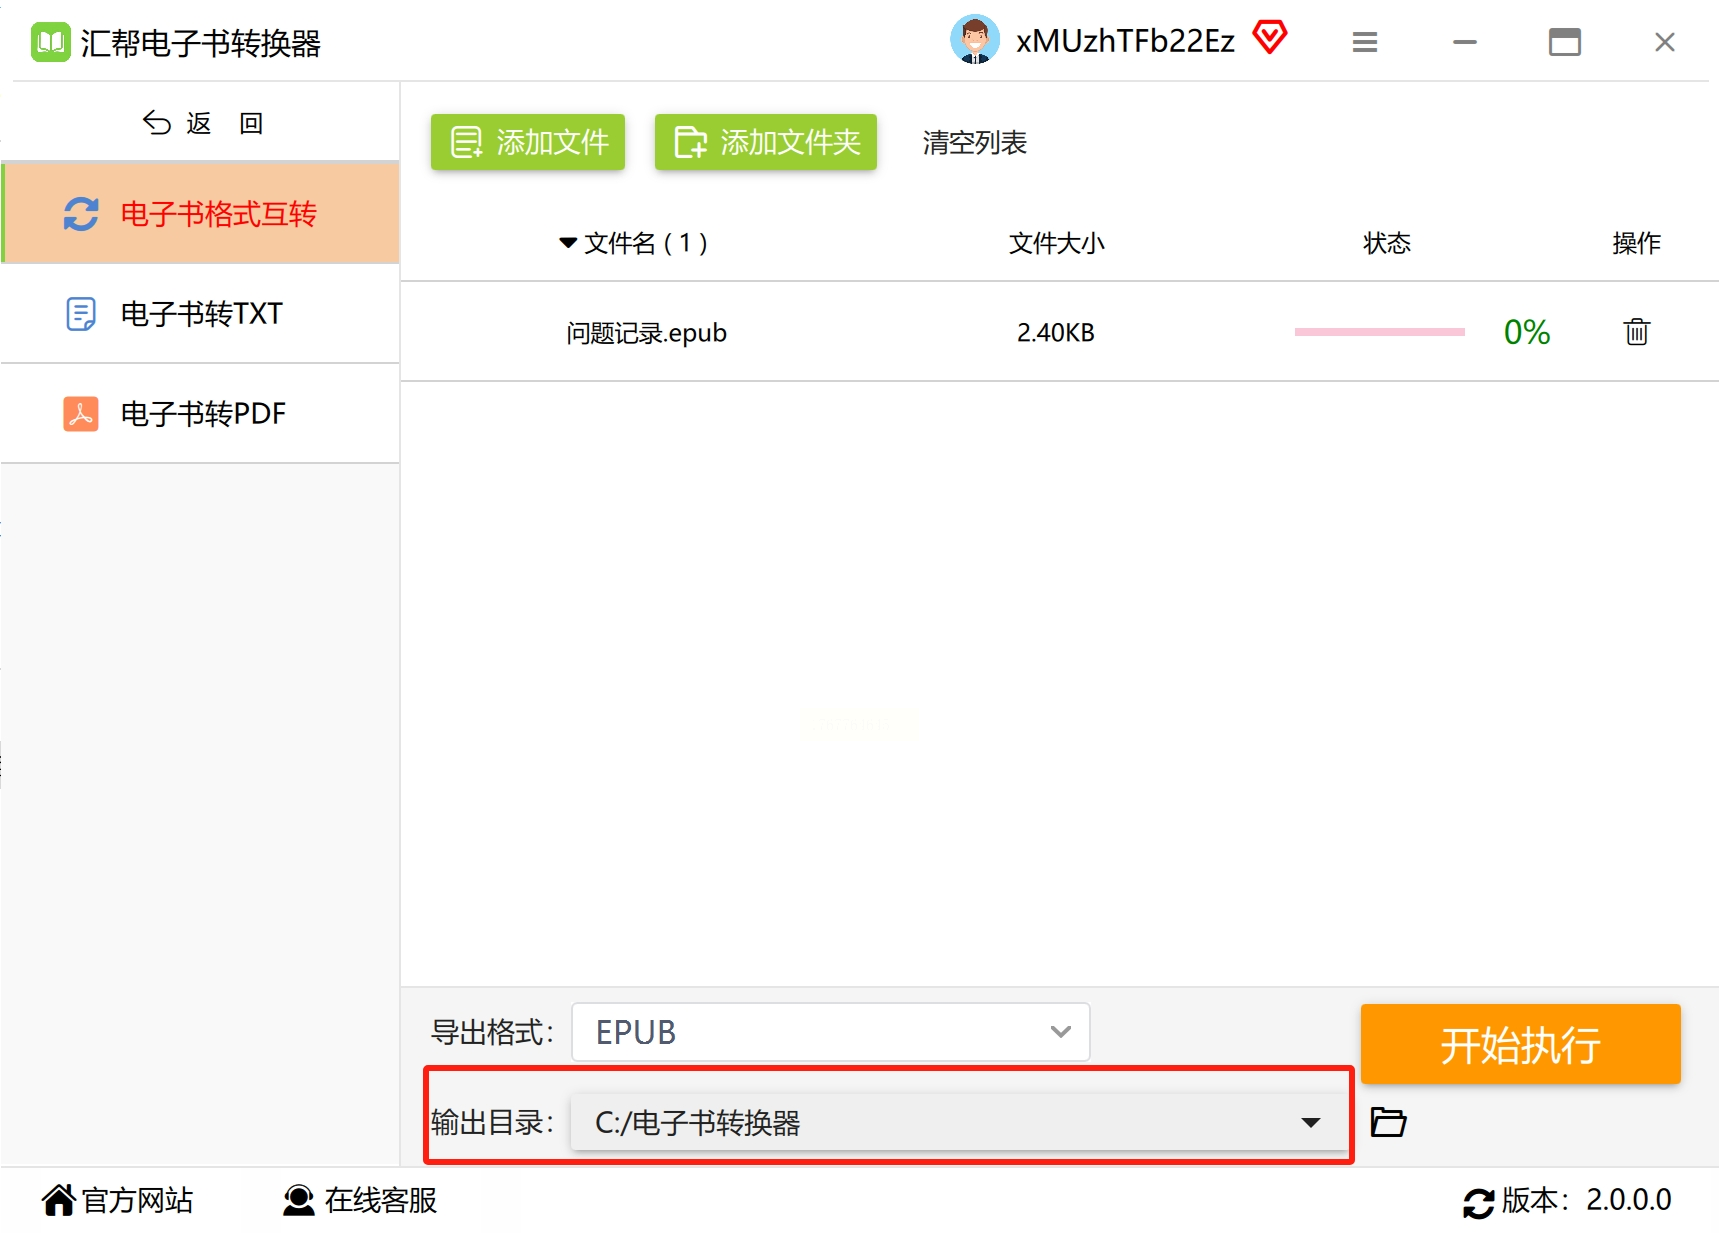Screen dimensions: 1719x1233
Task: Click 清空列表 to clear the list
Action: [x=975, y=143]
